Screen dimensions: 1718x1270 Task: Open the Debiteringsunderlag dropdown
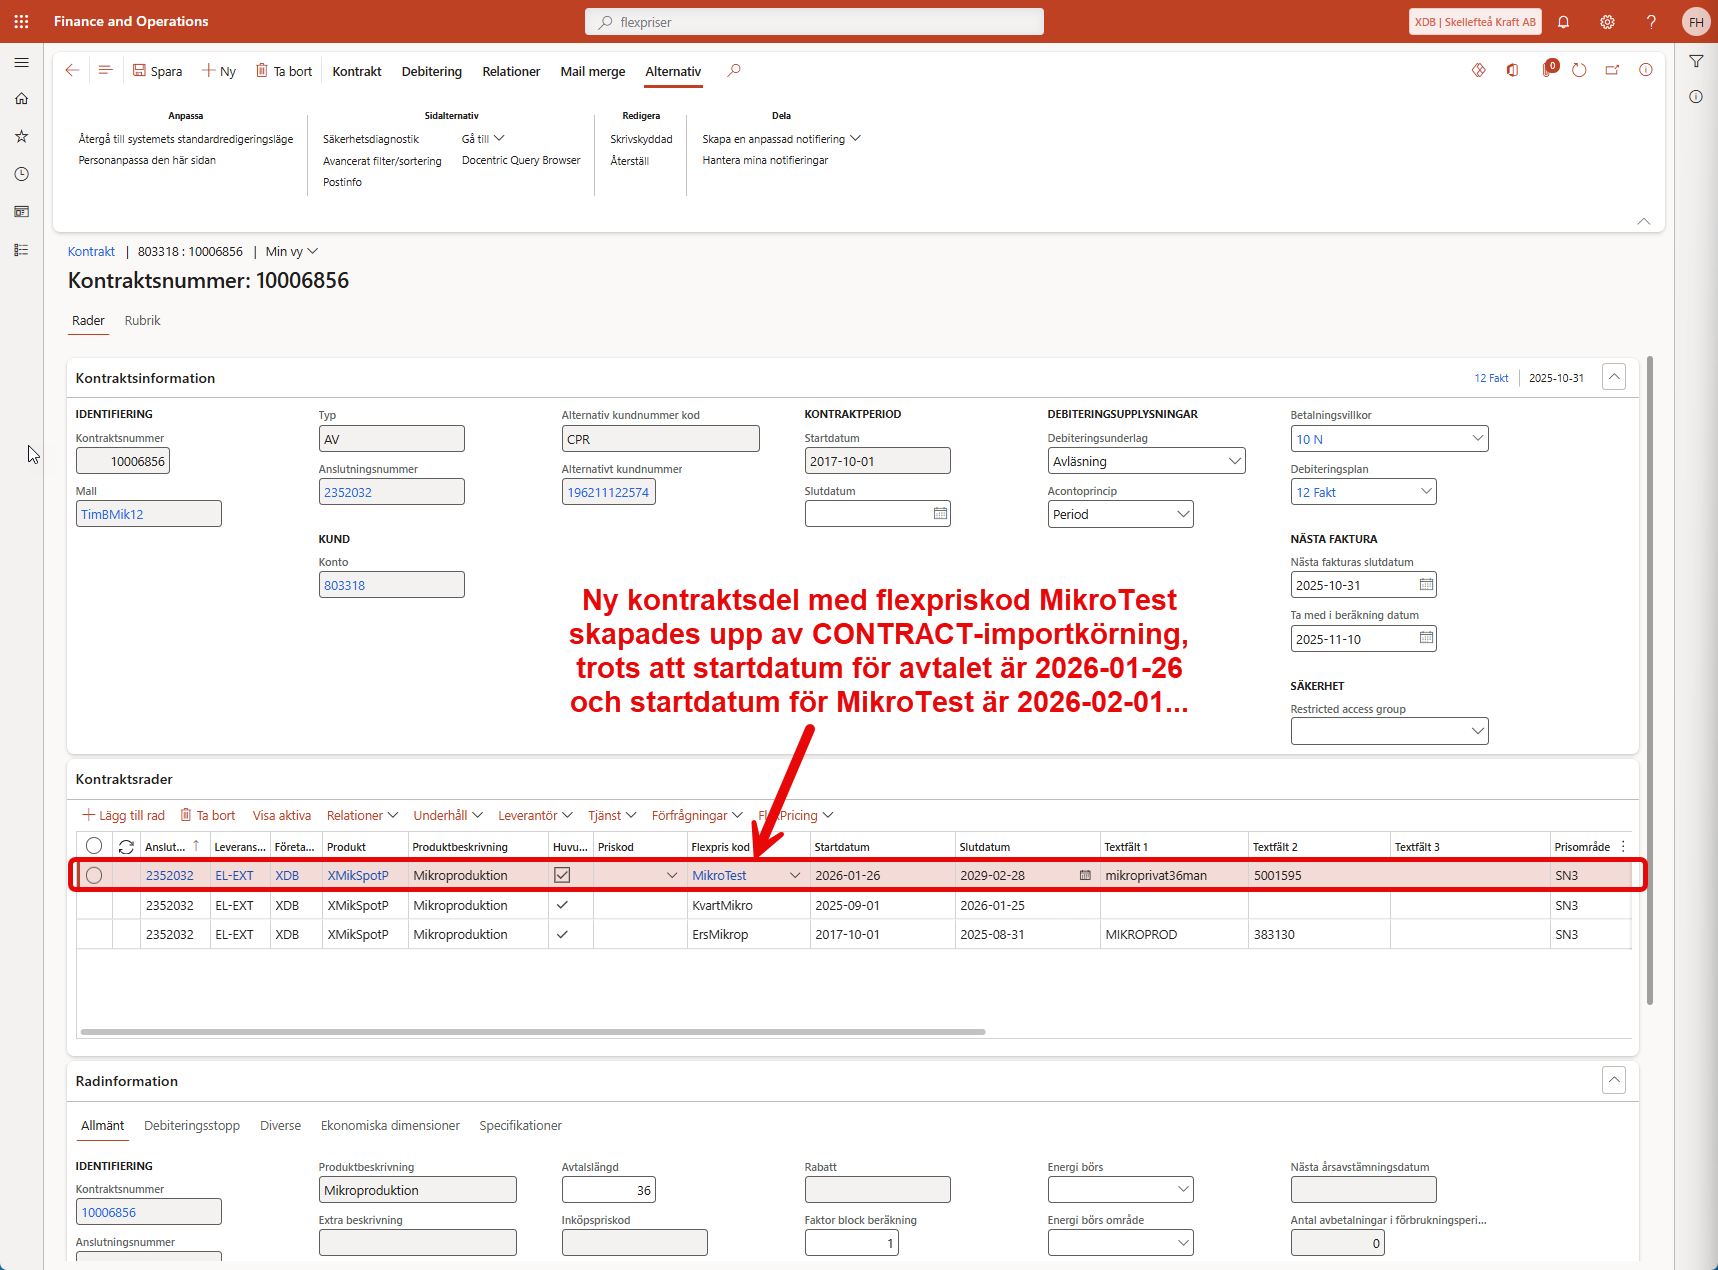(1234, 461)
